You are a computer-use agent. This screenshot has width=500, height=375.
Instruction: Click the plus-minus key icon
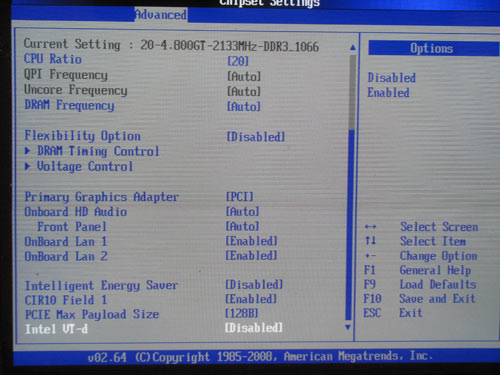click(370, 256)
